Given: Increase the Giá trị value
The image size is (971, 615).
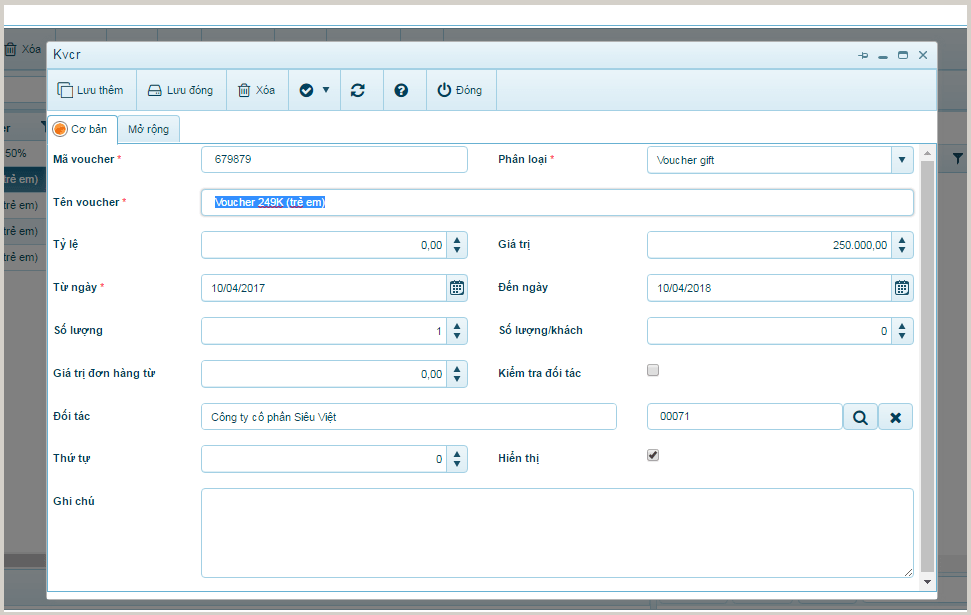Looking at the screenshot, I should (x=902, y=240).
